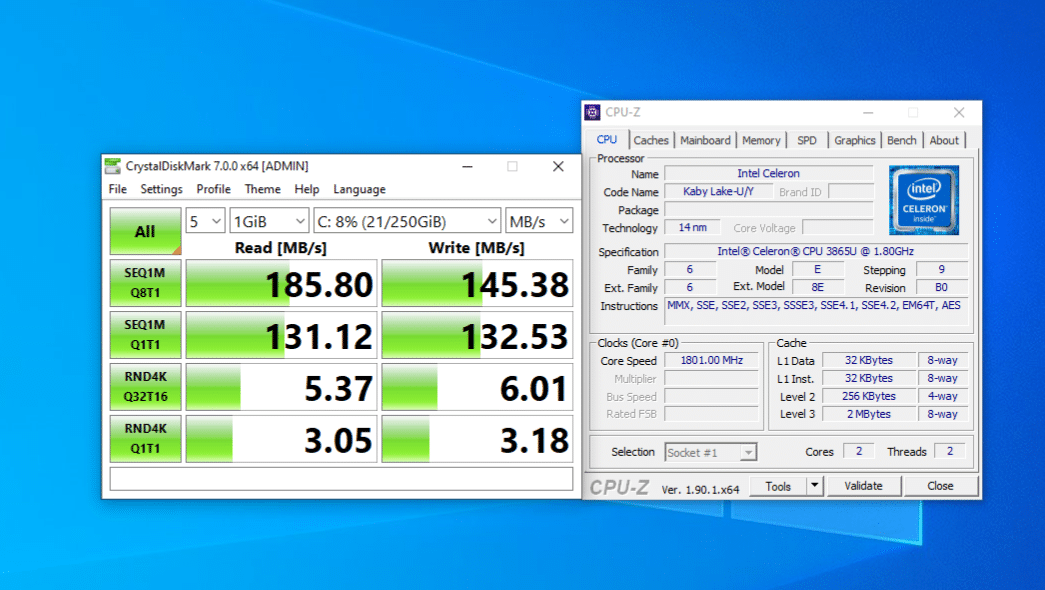This screenshot has width=1045, height=590.
Task: Start the RND4K Q32T16 test
Action: (145, 387)
